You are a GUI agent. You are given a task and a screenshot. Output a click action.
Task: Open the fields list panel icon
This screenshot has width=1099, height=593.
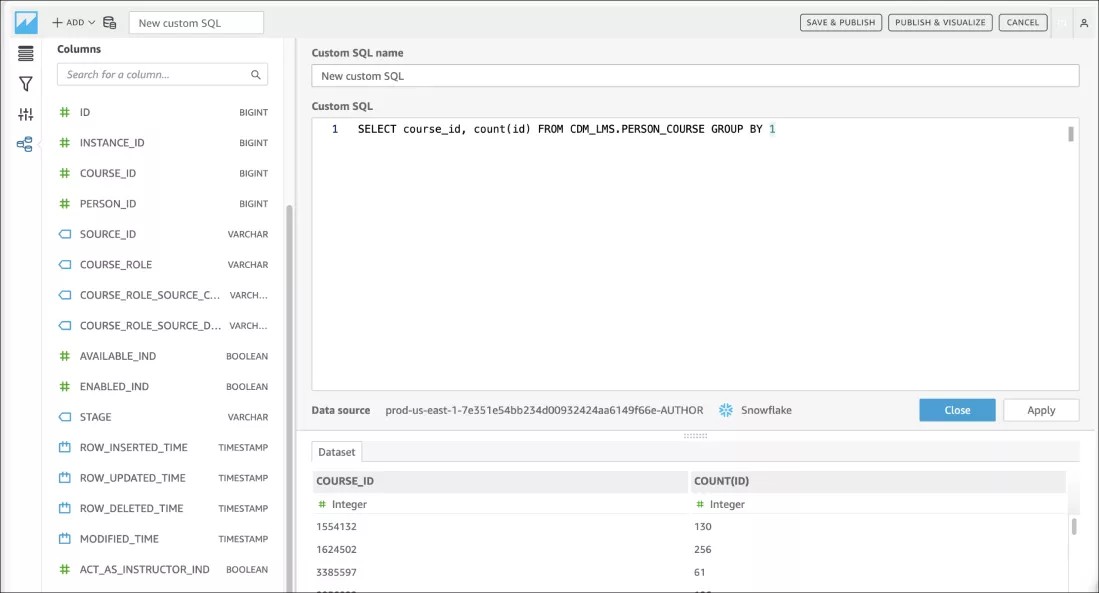(23, 53)
